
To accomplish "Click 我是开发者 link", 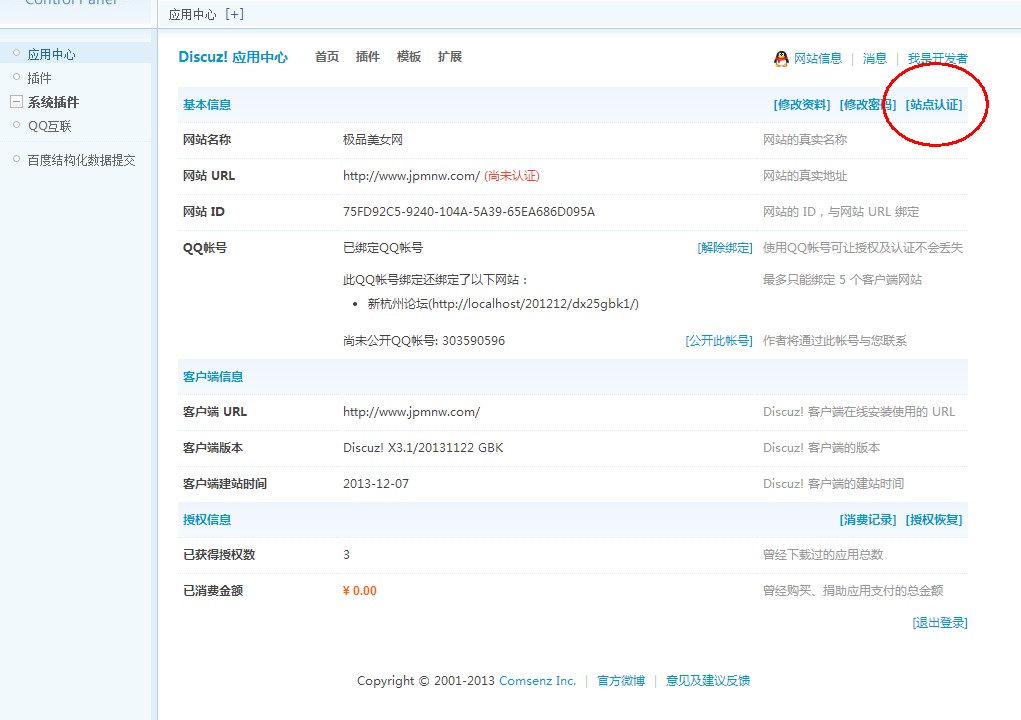I will tap(938, 59).
